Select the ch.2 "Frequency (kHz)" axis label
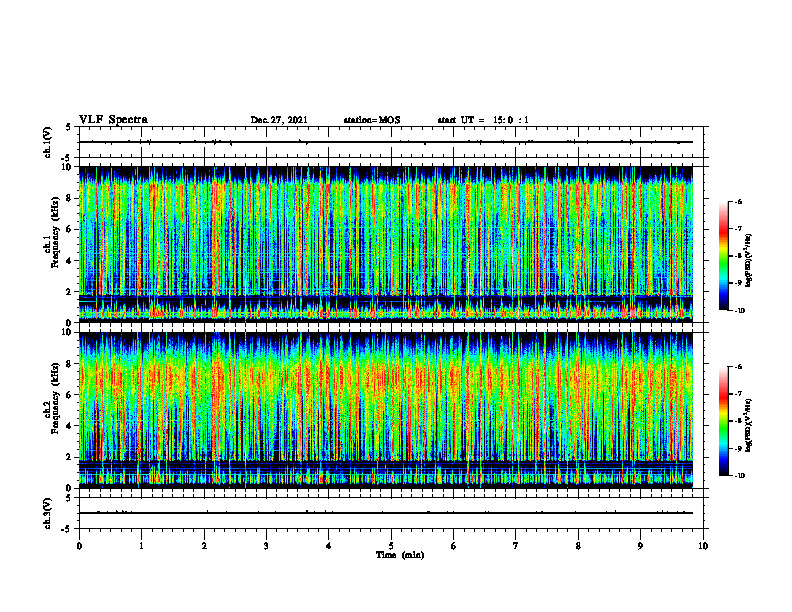 tap(55, 398)
